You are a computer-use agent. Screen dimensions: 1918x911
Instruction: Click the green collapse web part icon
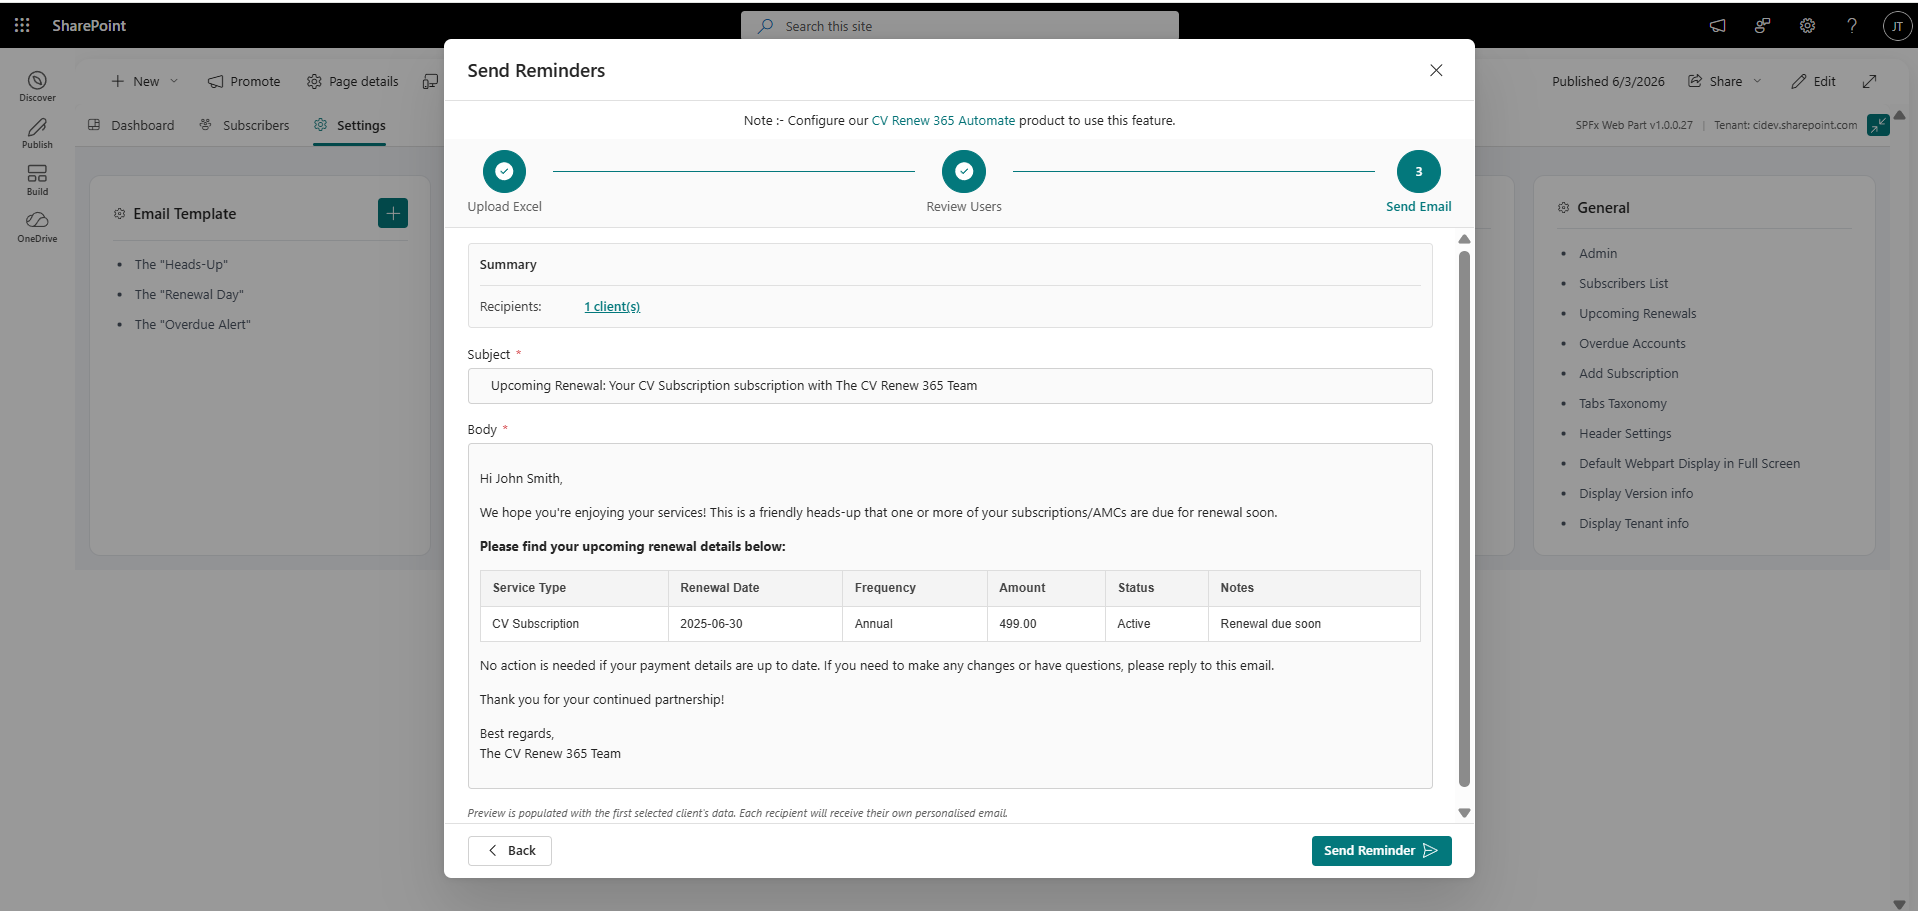(x=1879, y=125)
